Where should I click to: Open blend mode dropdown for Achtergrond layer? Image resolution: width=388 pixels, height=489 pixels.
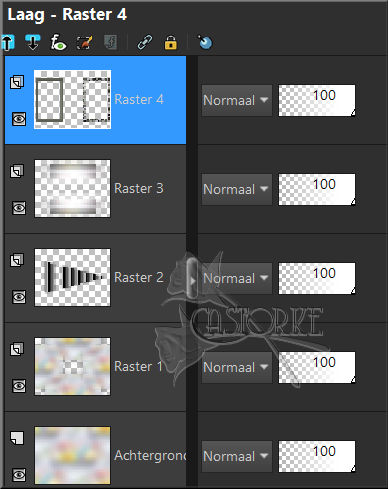pos(236,456)
